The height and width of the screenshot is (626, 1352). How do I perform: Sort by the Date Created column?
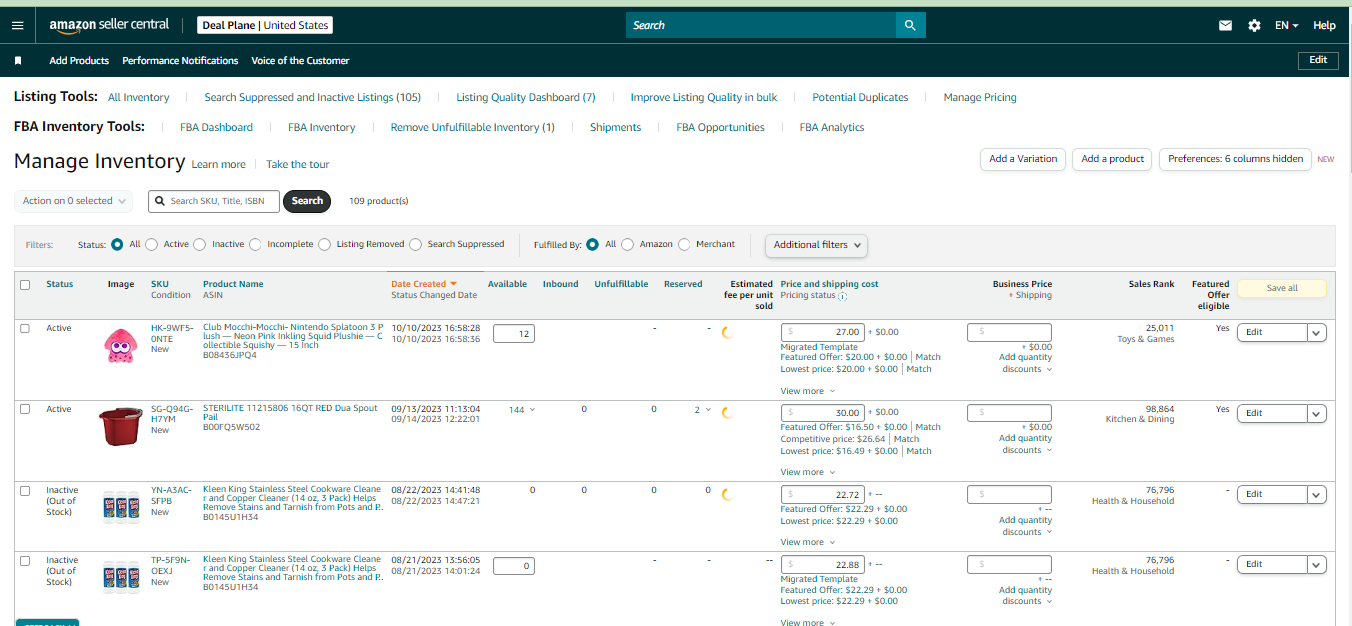point(423,284)
